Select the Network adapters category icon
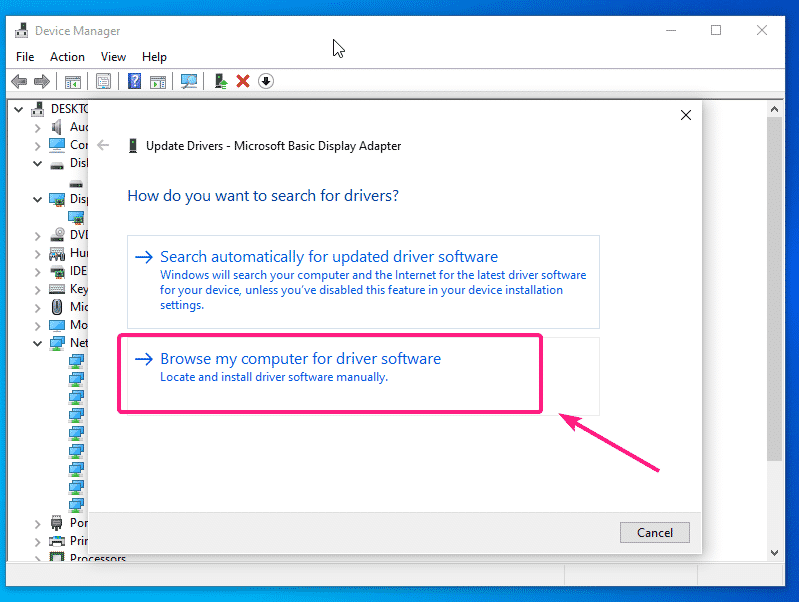The image size is (799, 602). point(57,343)
